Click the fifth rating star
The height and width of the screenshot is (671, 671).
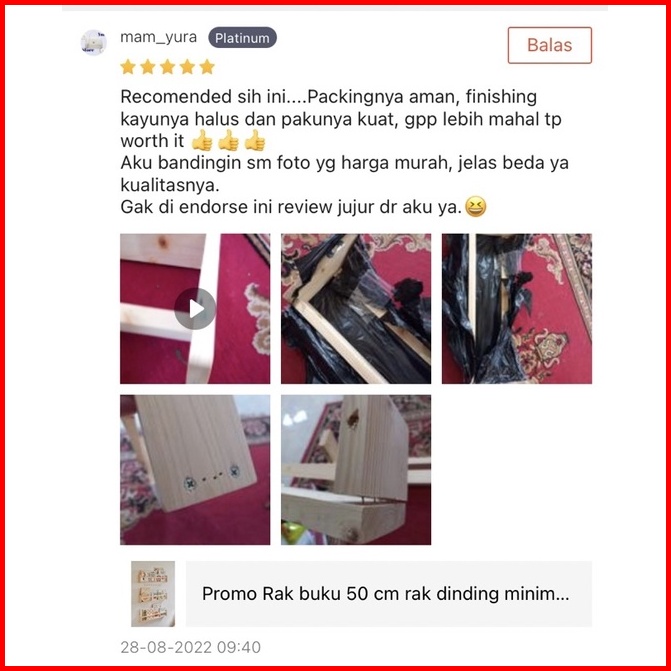[x=207, y=67]
